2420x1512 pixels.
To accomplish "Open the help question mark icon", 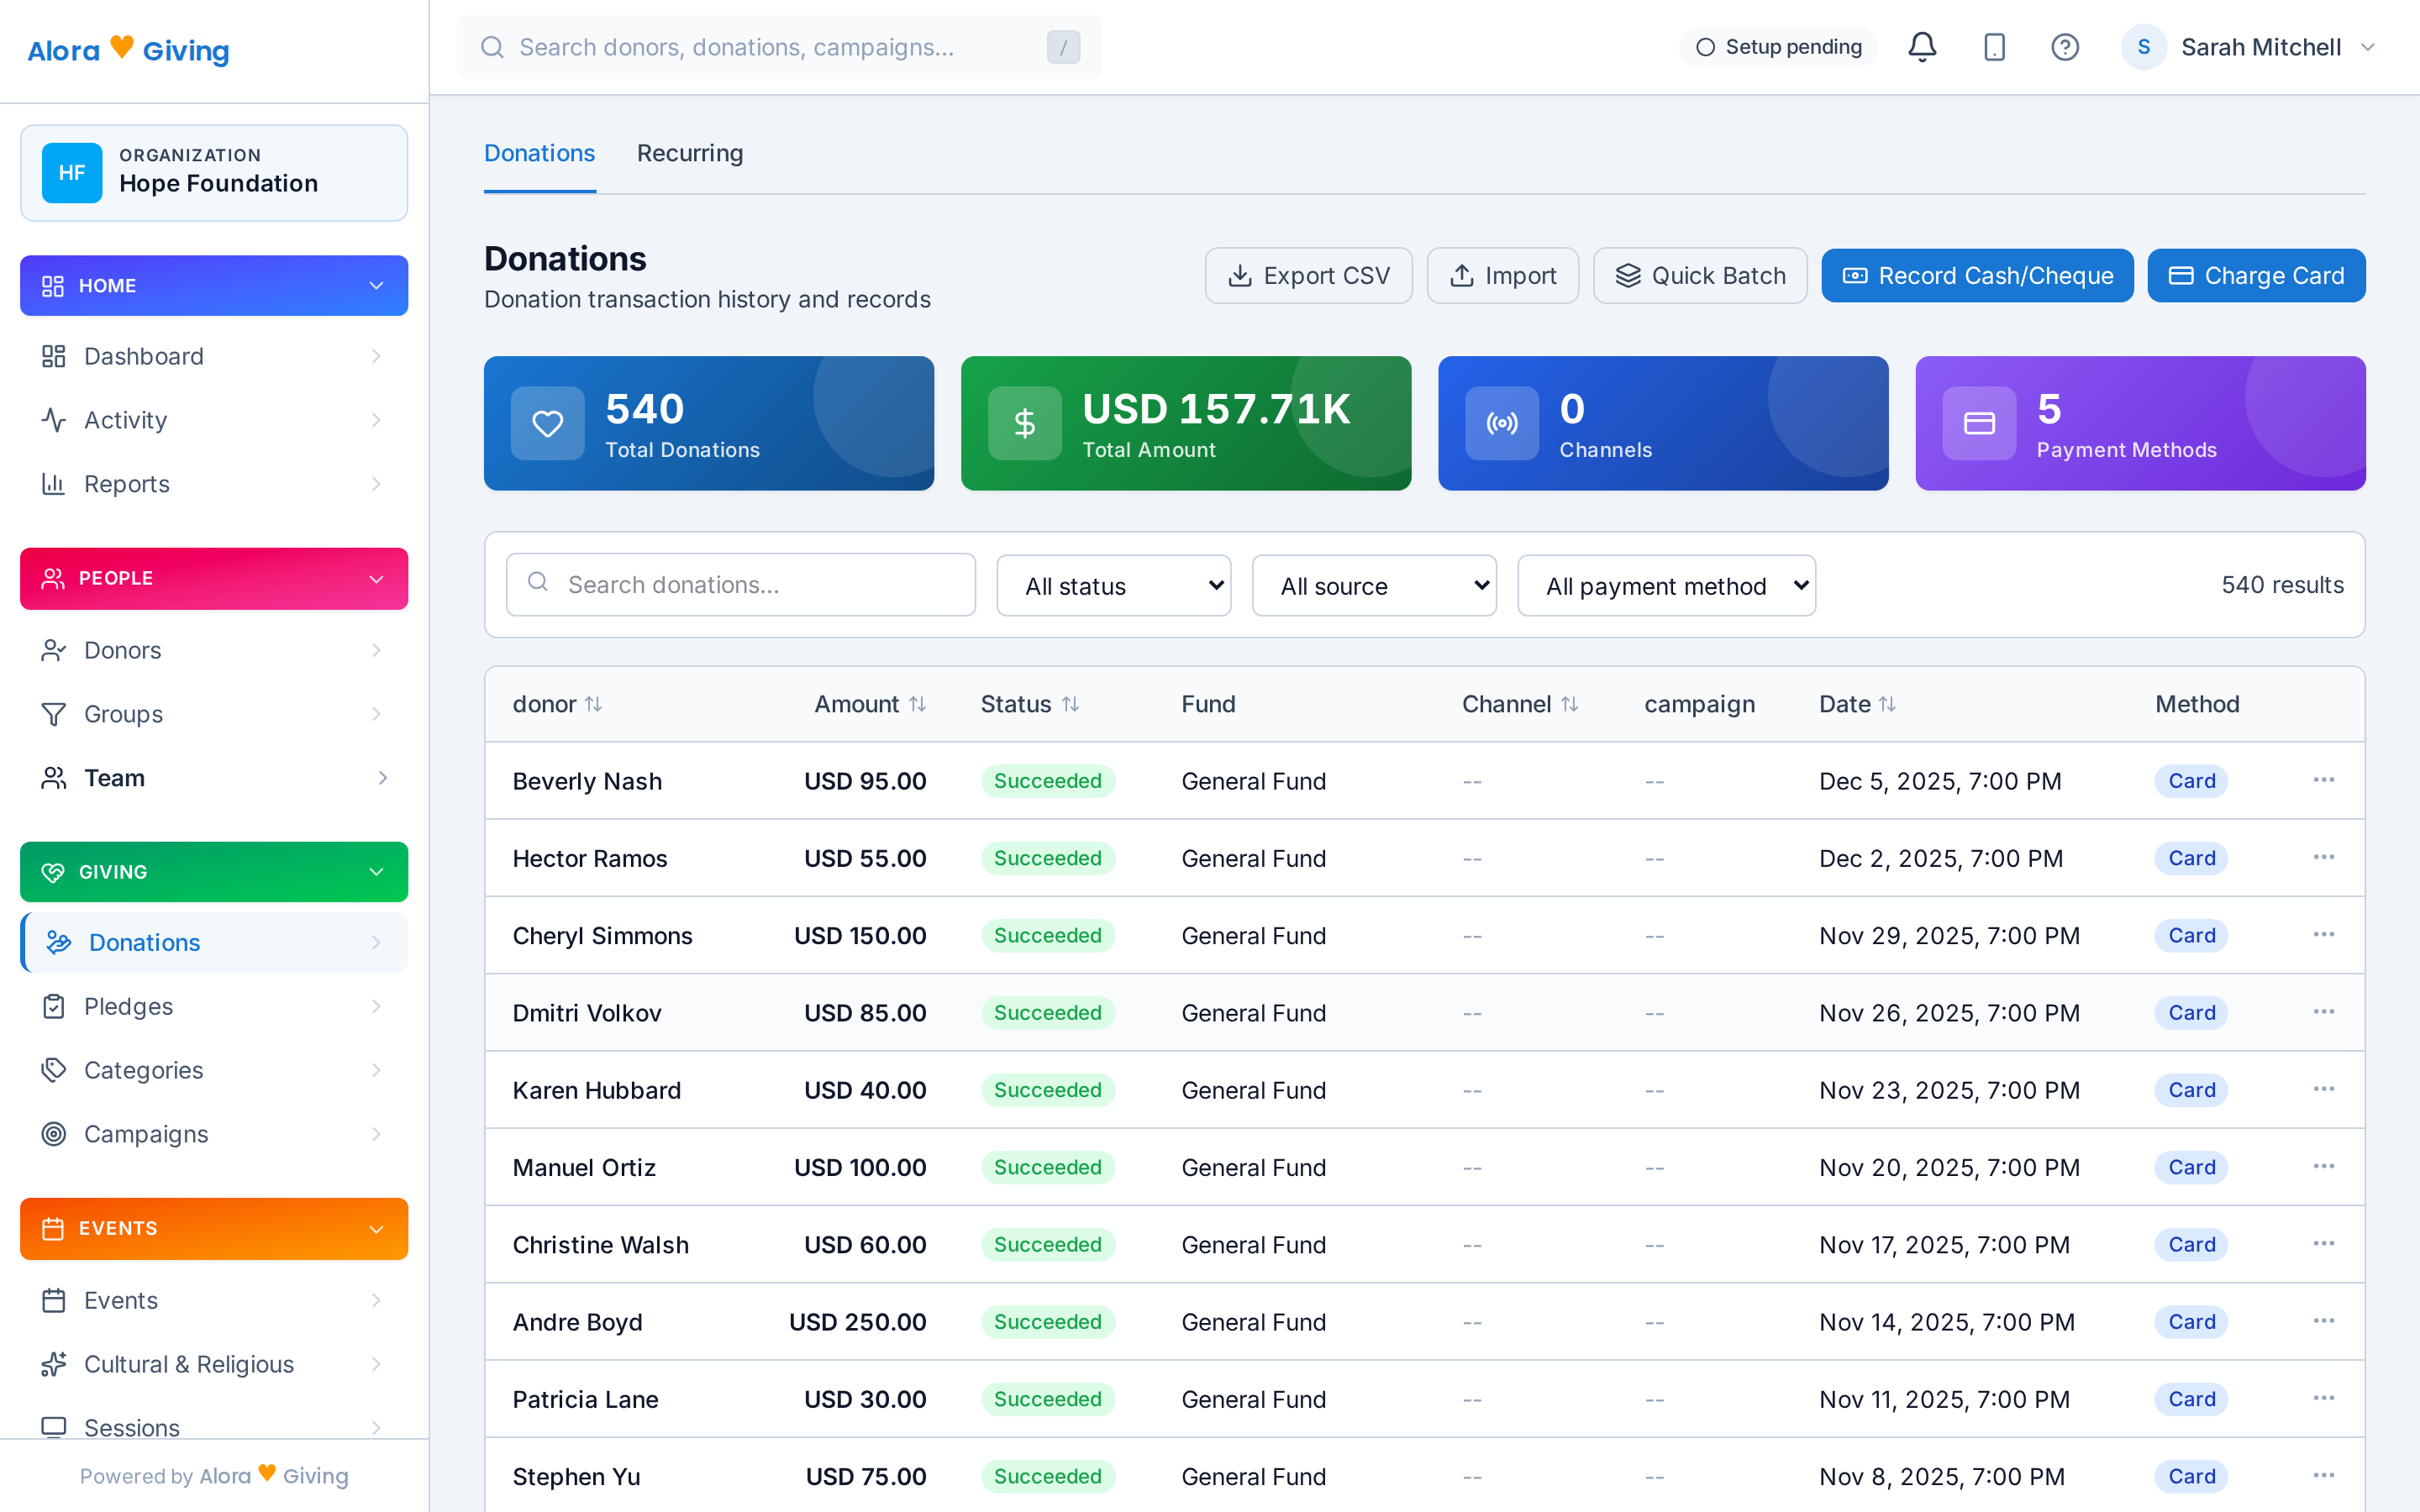I will click(x=2065, y=47).
